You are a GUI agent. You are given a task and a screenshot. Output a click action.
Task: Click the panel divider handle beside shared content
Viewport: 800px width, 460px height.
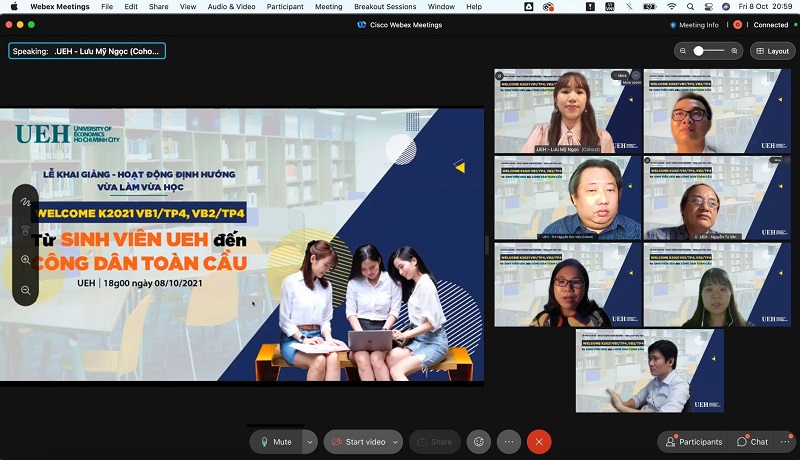(487, 245)
